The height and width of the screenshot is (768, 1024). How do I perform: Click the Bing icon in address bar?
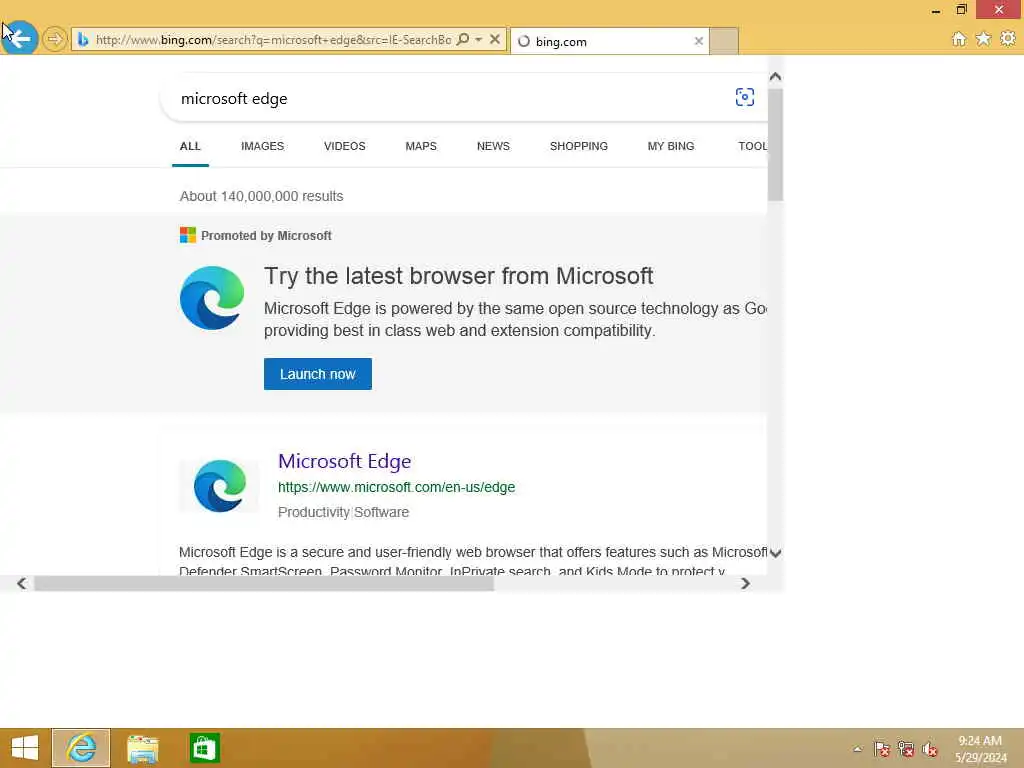click(83, 40)
